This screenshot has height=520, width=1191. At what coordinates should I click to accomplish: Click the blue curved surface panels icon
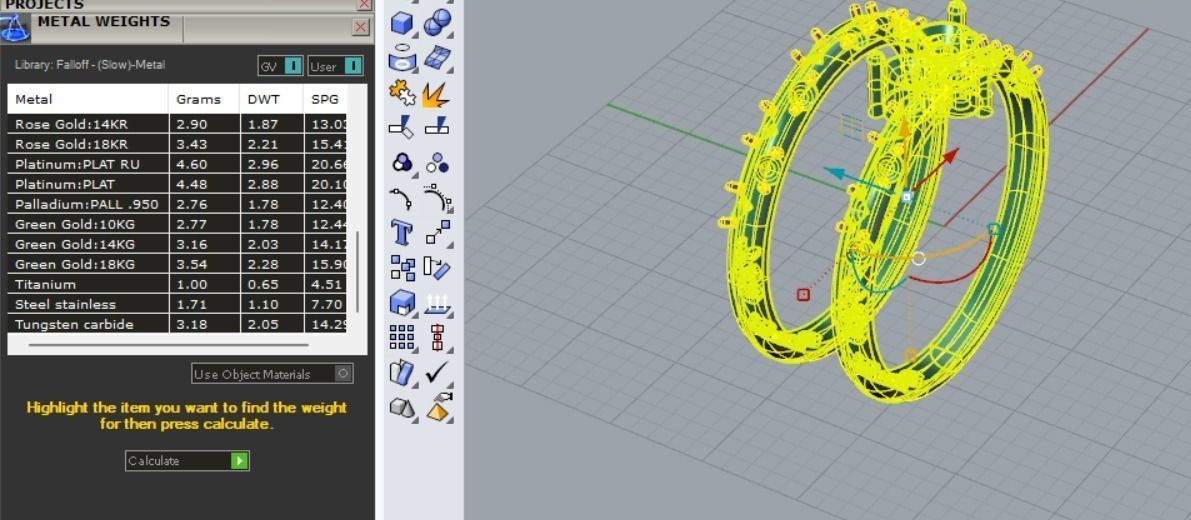pos(401,372)
